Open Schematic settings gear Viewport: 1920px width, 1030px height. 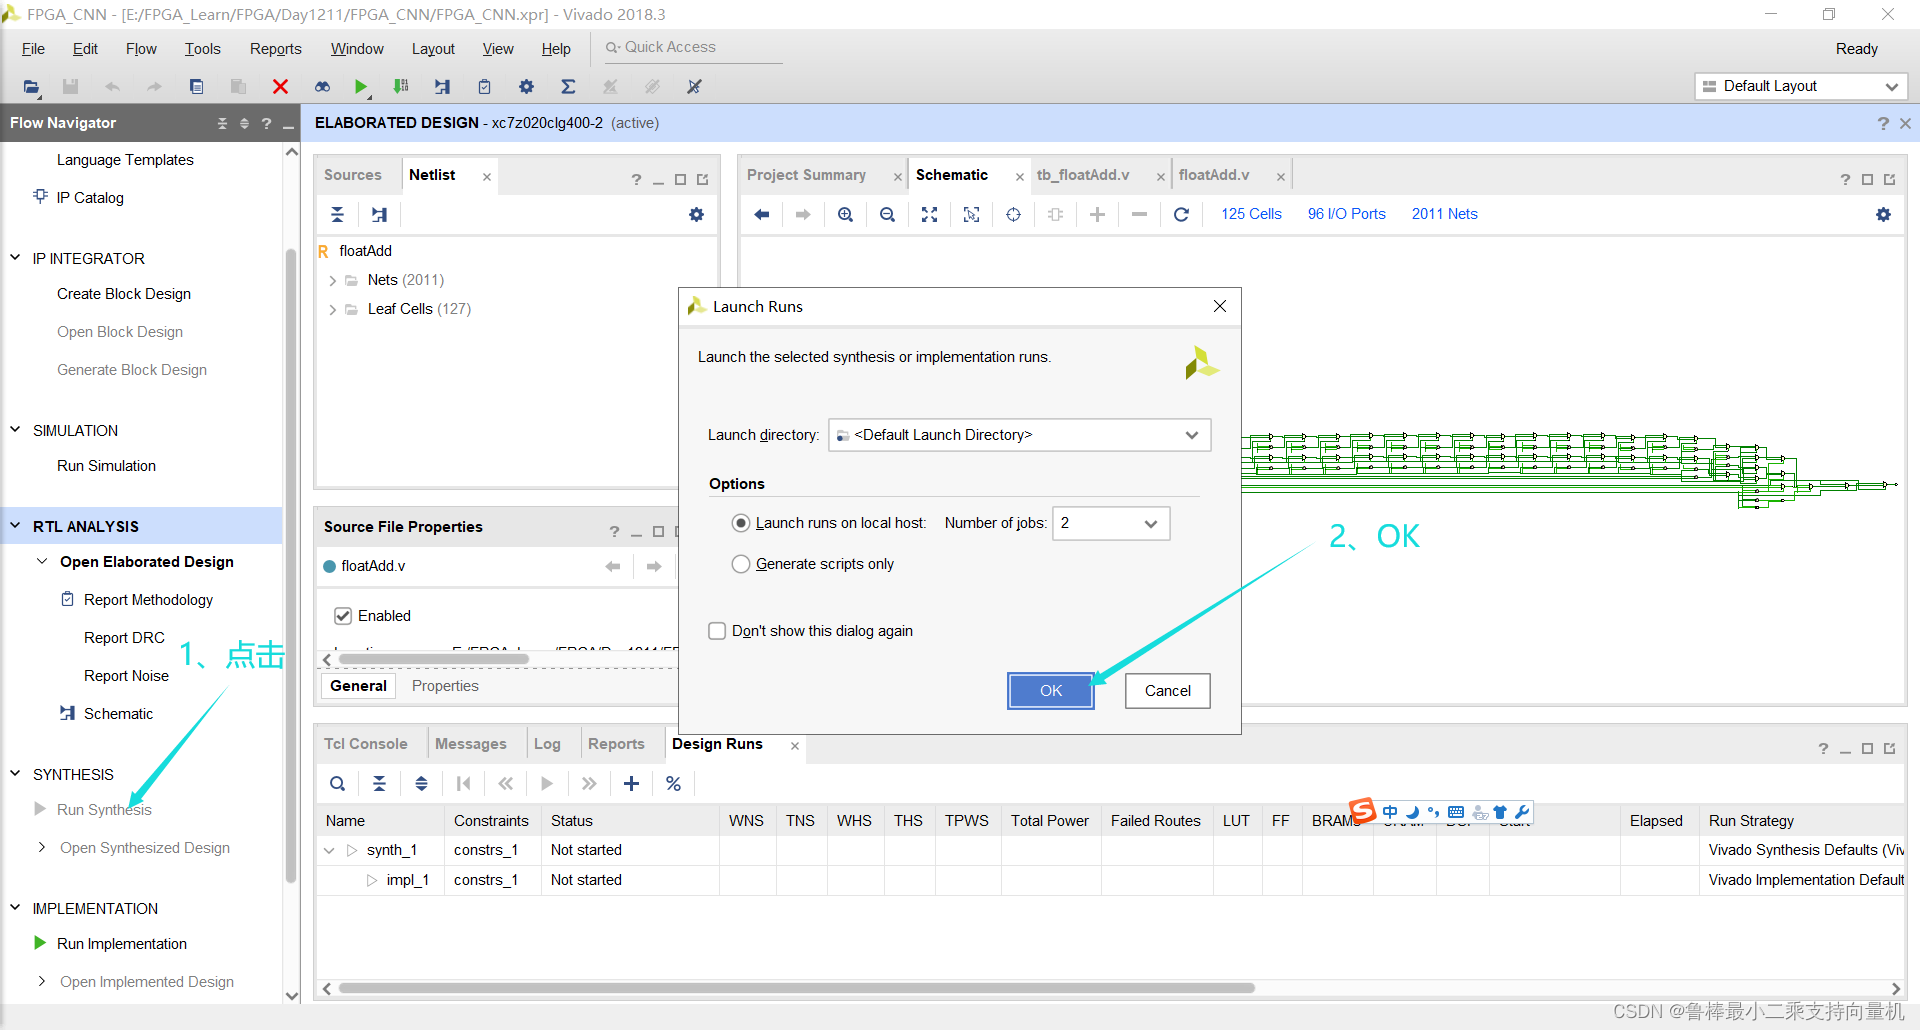coord(1883,214)
